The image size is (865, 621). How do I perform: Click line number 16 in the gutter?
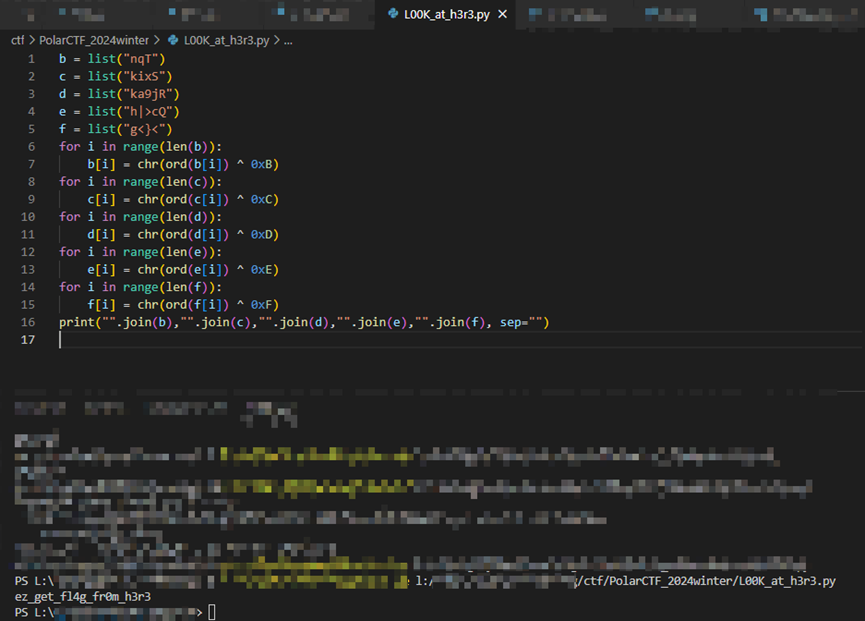pos(28,322)
